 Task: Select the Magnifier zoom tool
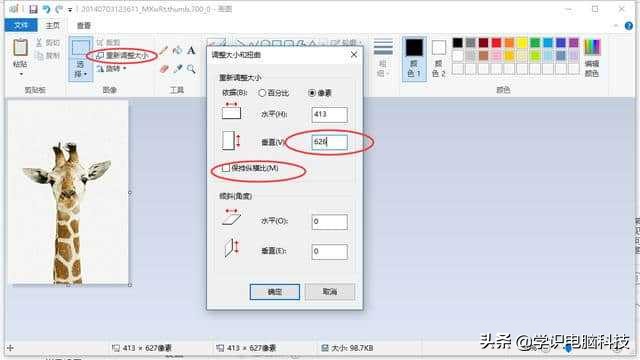191,69
